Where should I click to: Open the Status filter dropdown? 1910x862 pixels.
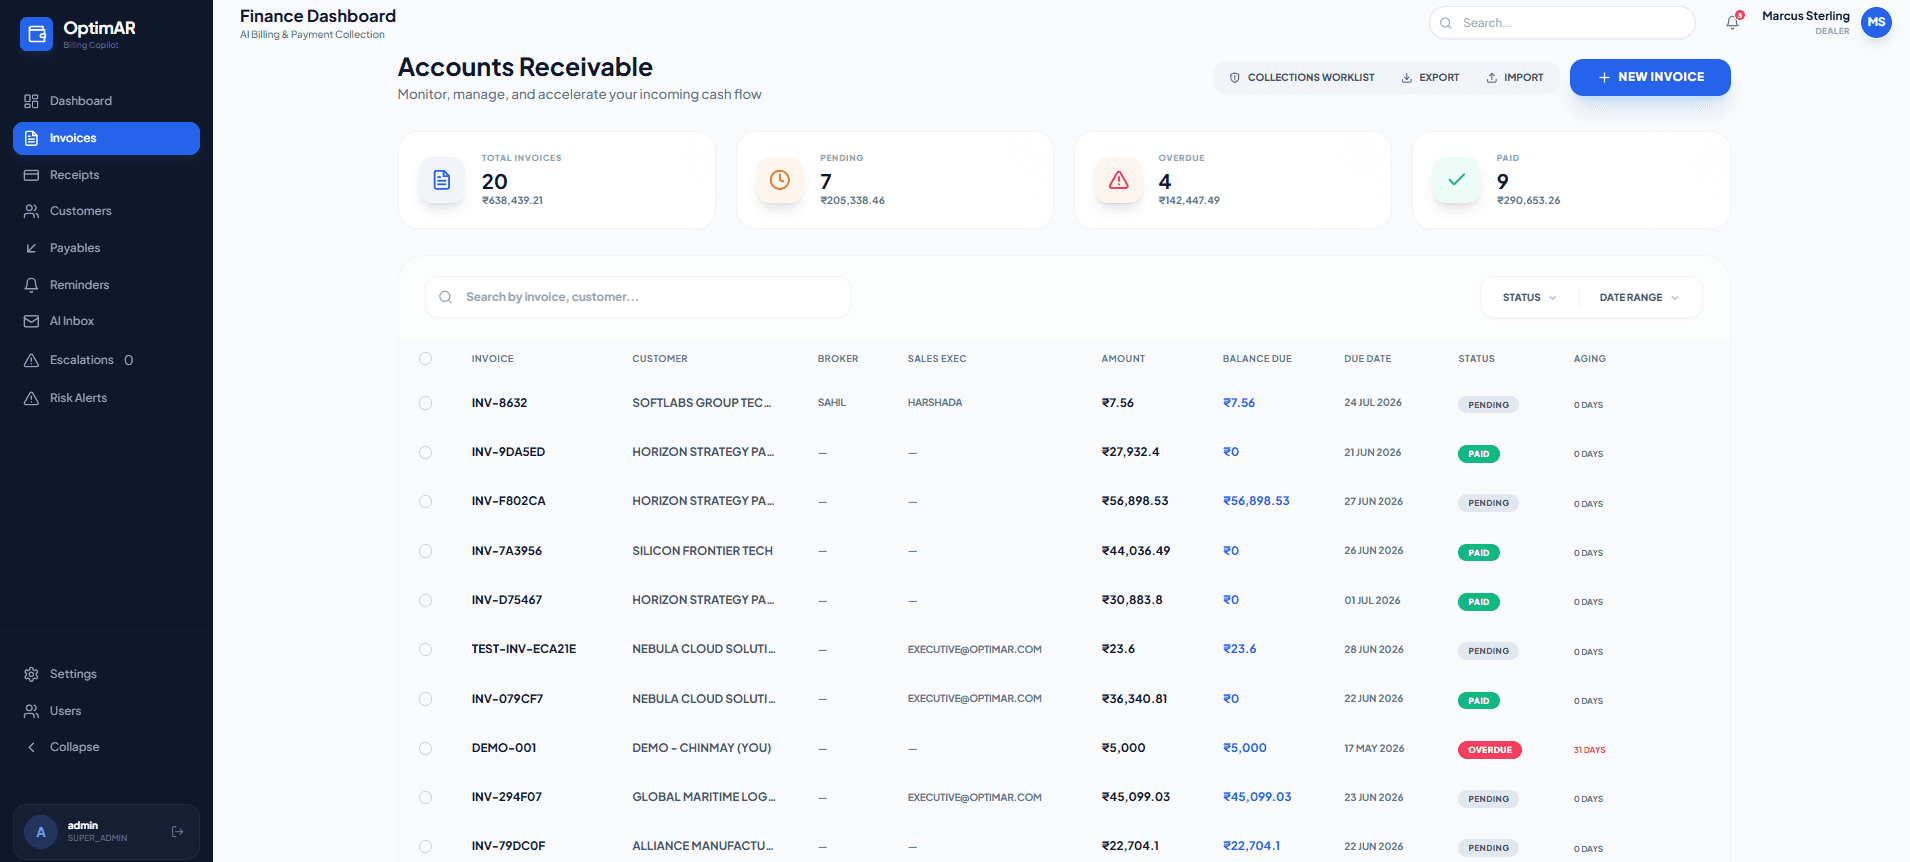1529,297
